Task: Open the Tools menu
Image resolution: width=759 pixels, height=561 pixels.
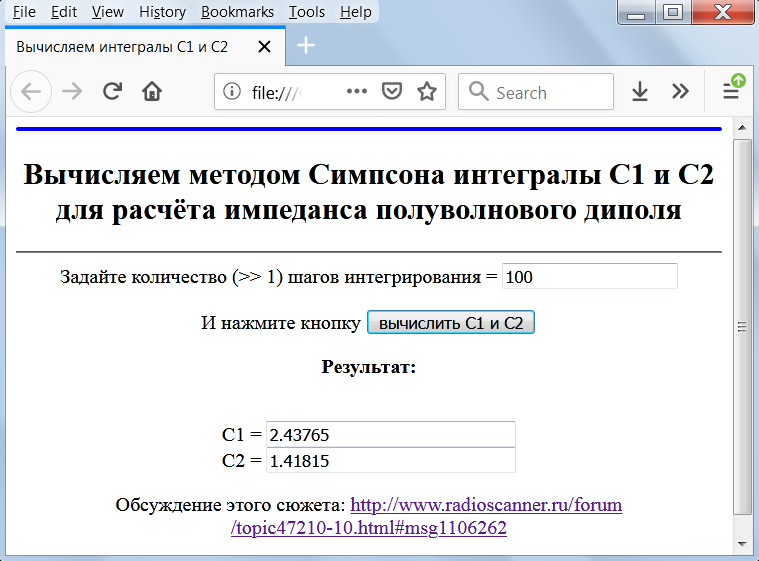Action: [x=306, y=12]
